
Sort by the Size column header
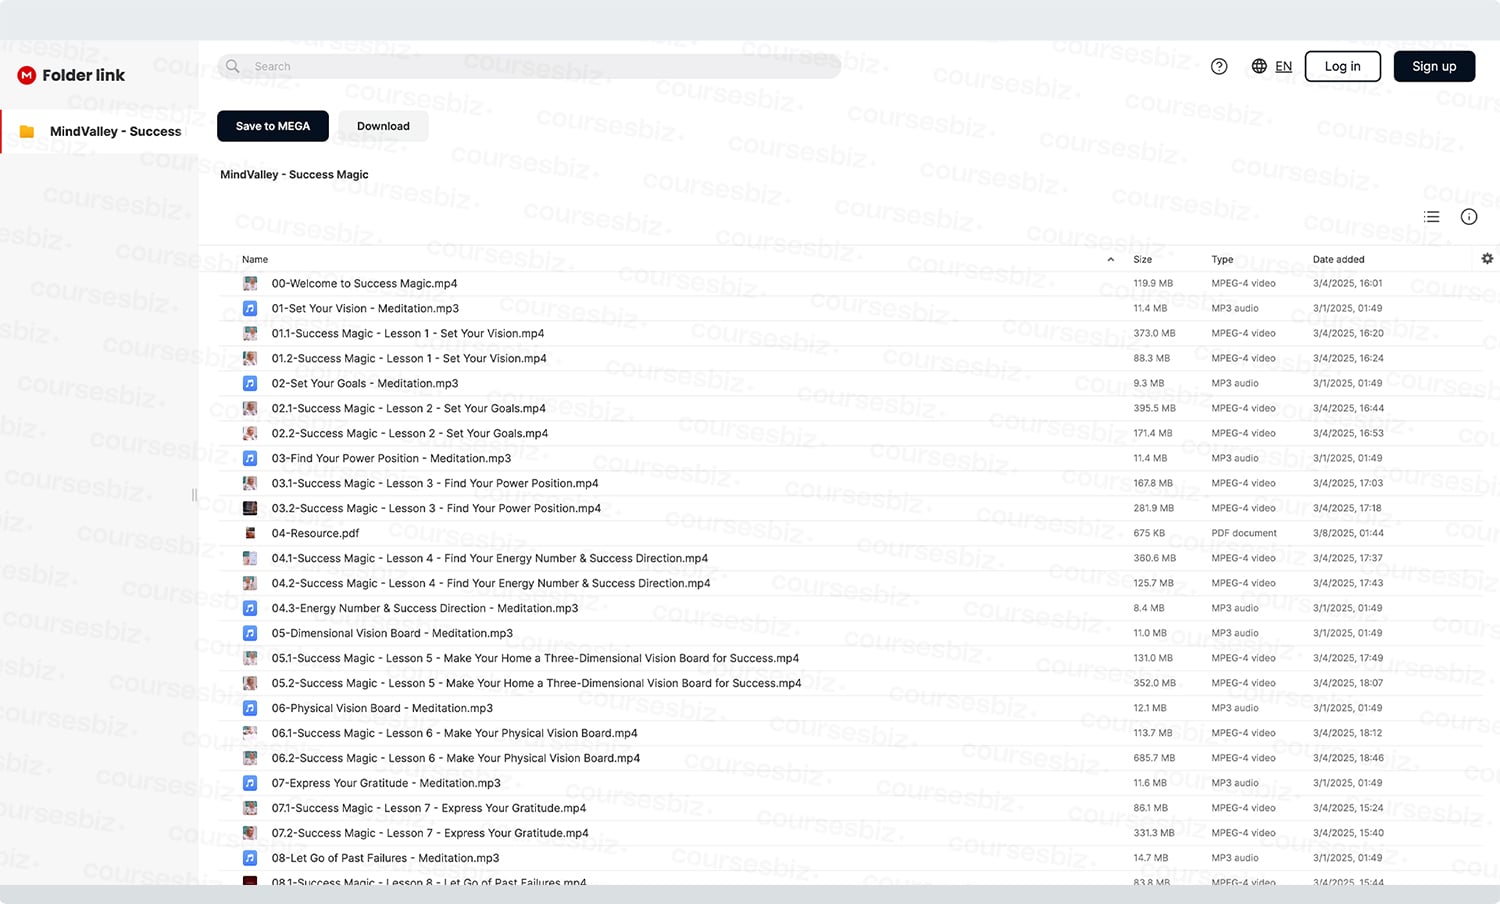1142,259
